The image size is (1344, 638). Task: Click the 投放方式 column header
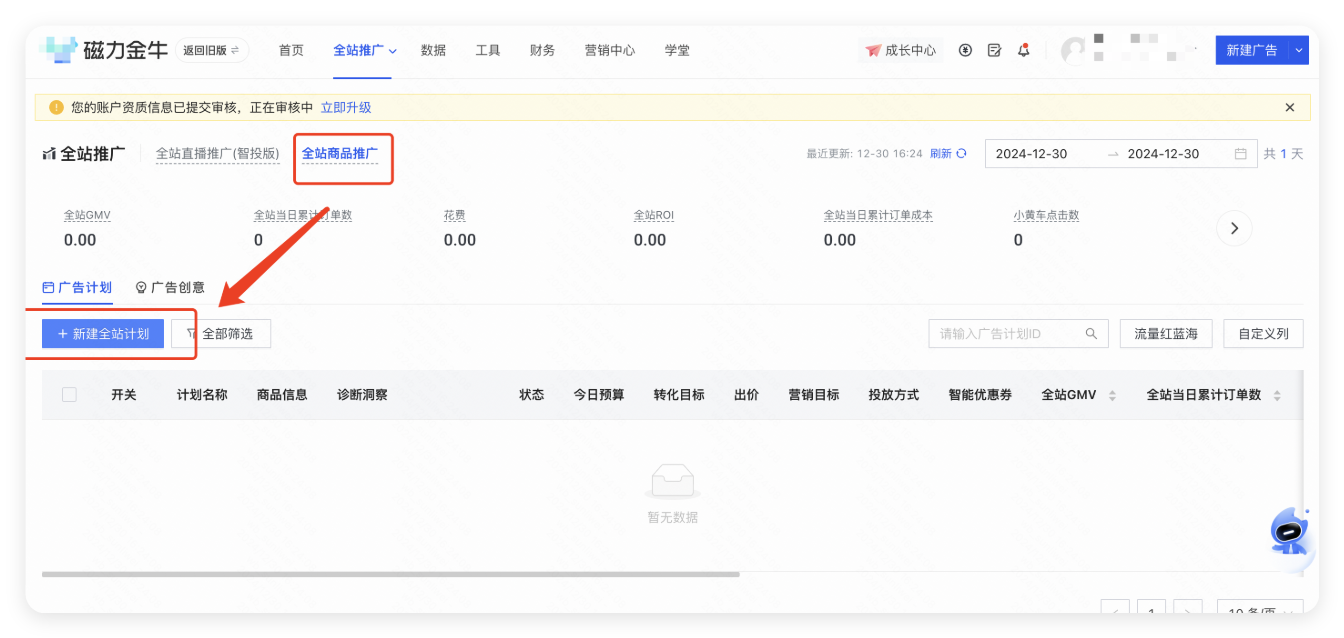894,395
